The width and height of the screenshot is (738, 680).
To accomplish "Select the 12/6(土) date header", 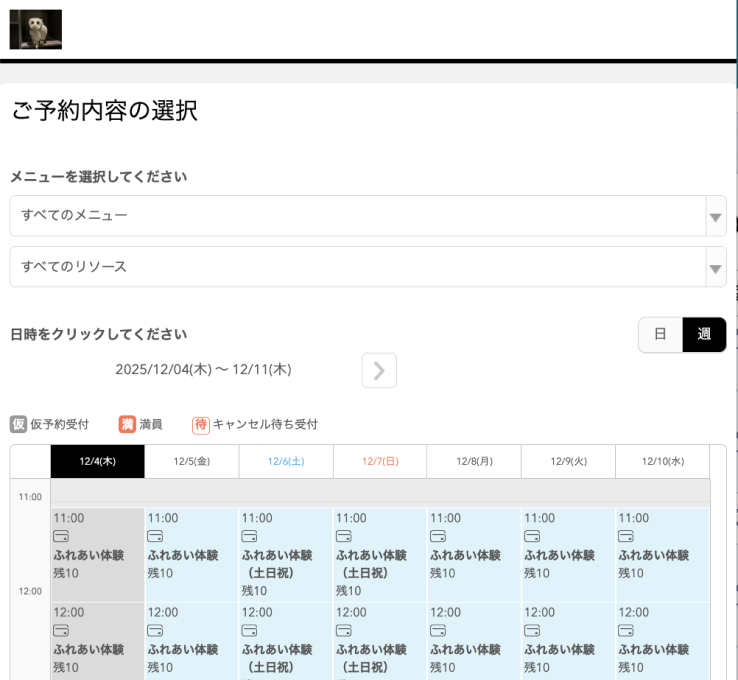I will pos(286,461).
